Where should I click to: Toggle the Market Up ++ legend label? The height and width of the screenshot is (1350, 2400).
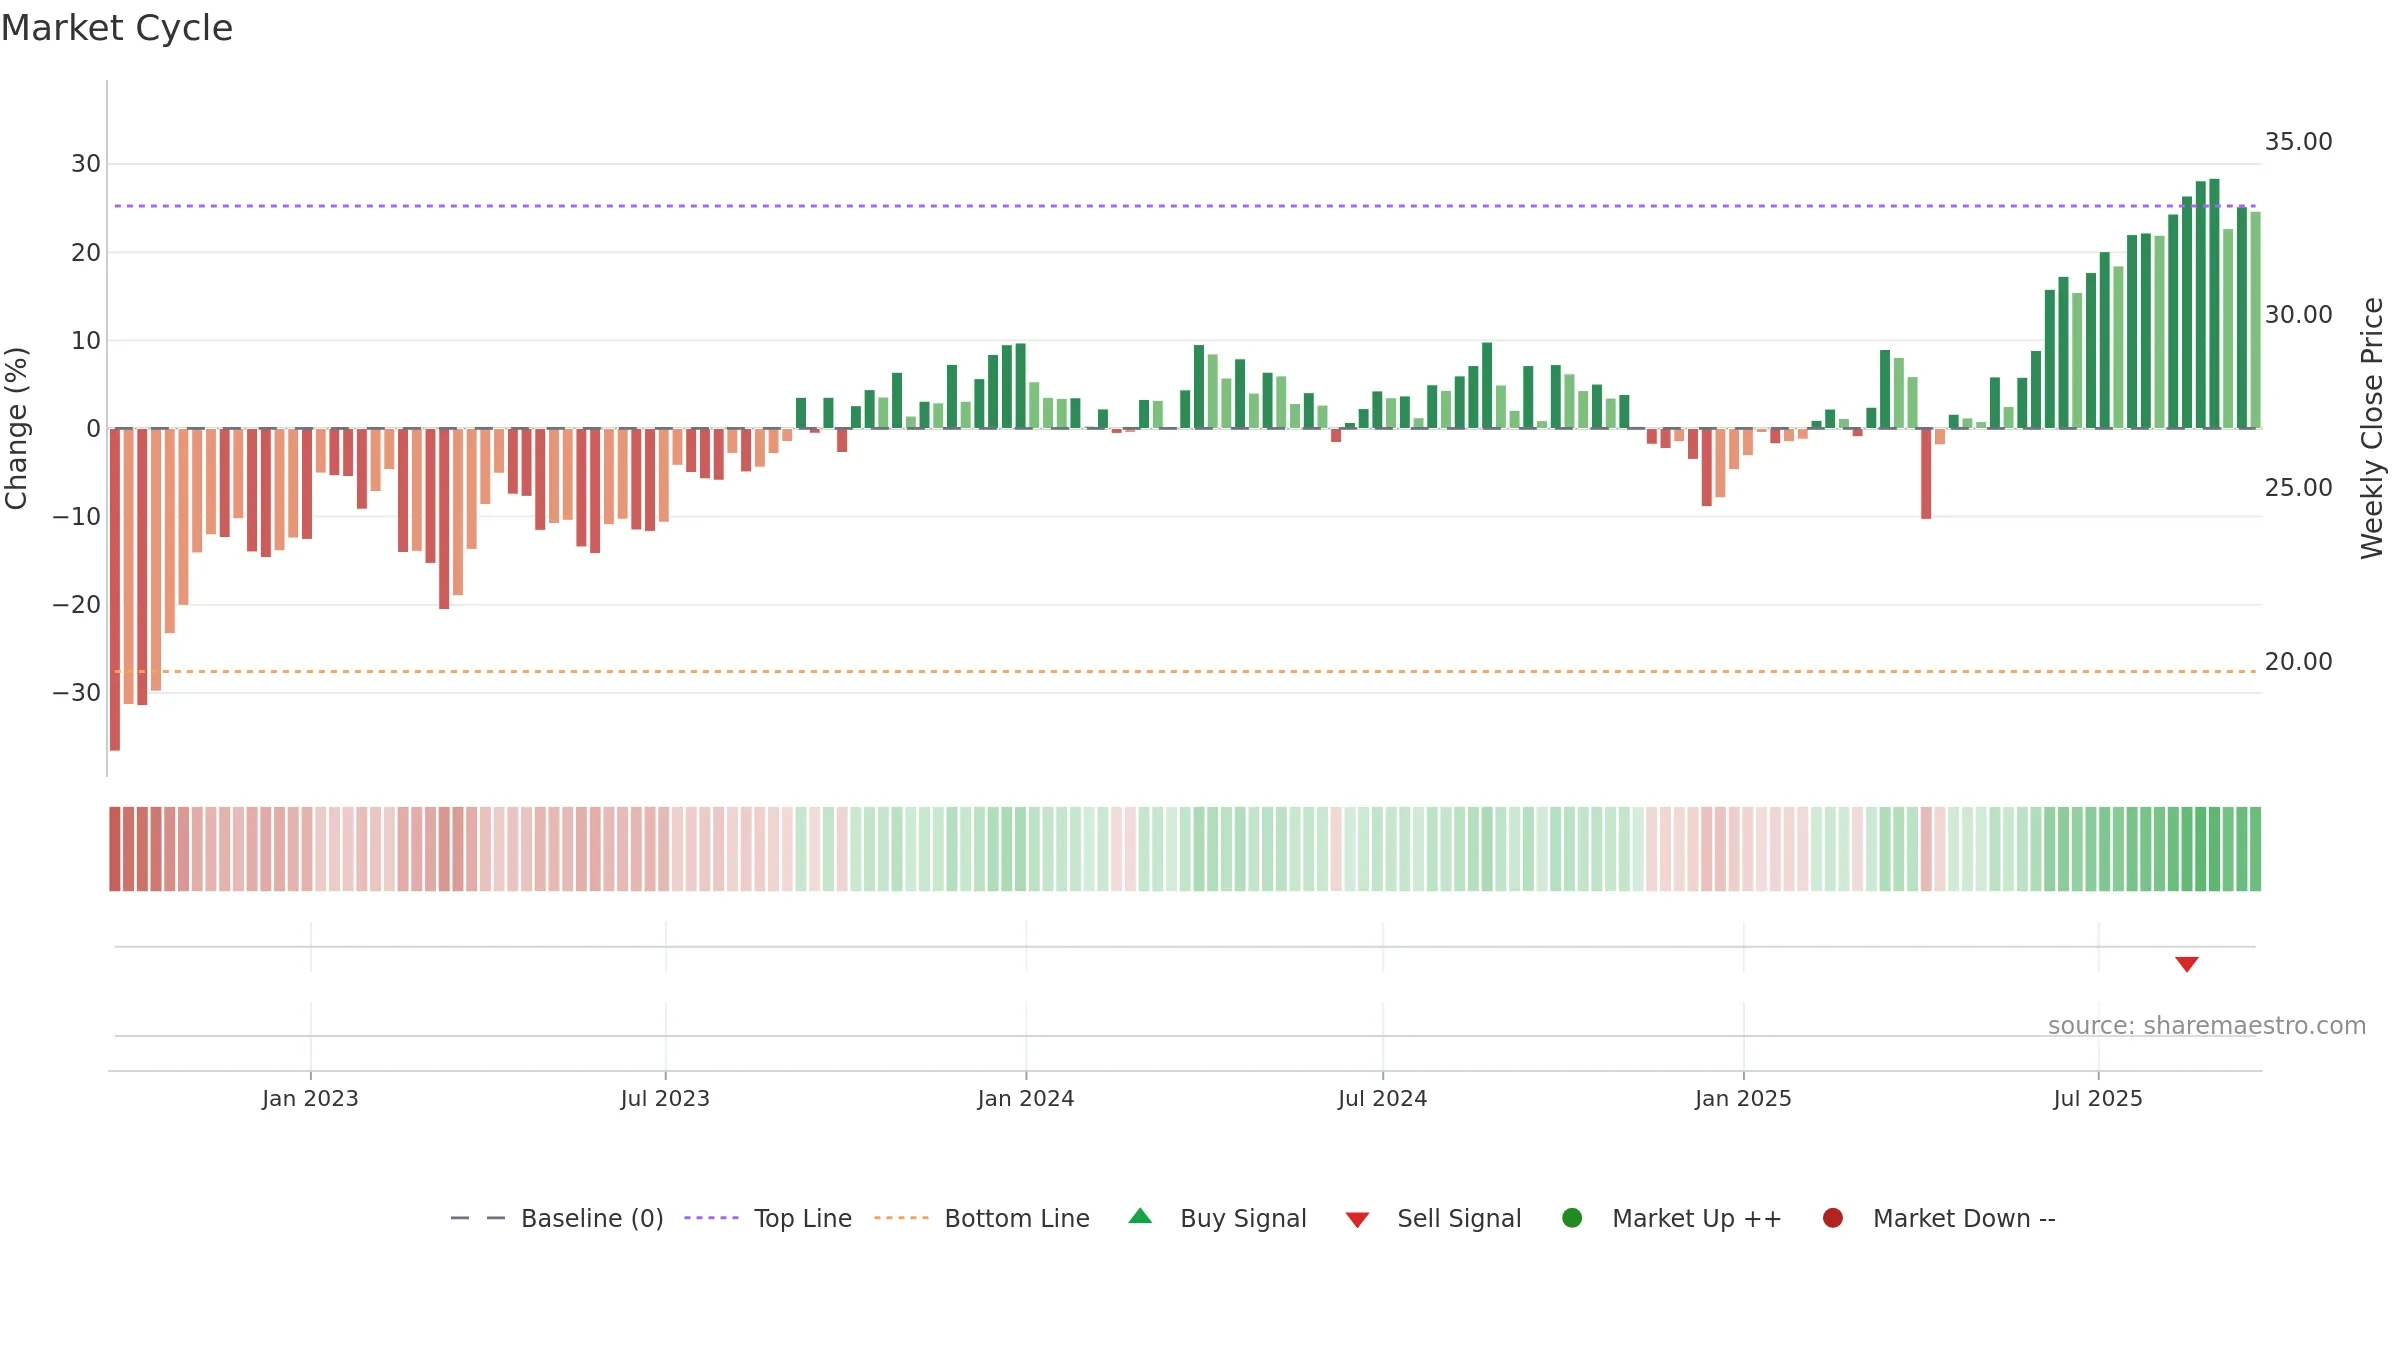click(1697, 1218)
